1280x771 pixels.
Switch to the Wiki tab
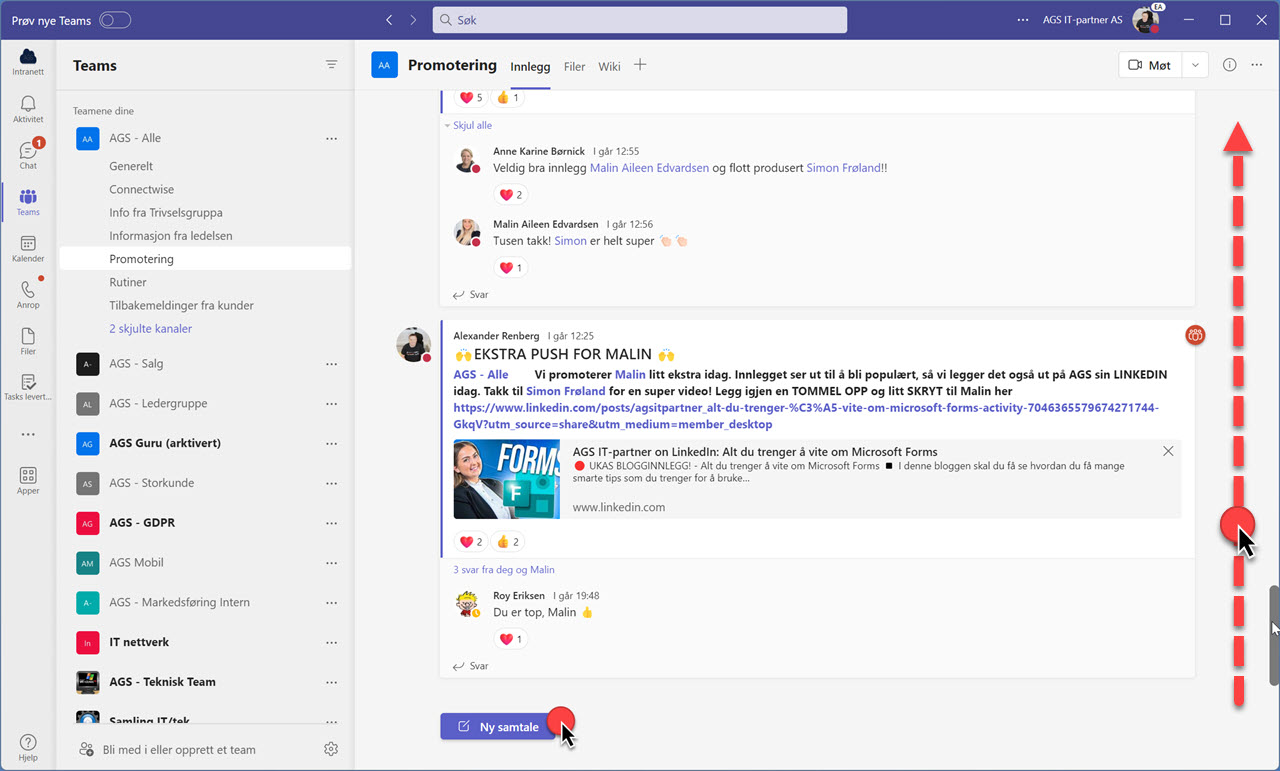[609, 67]
